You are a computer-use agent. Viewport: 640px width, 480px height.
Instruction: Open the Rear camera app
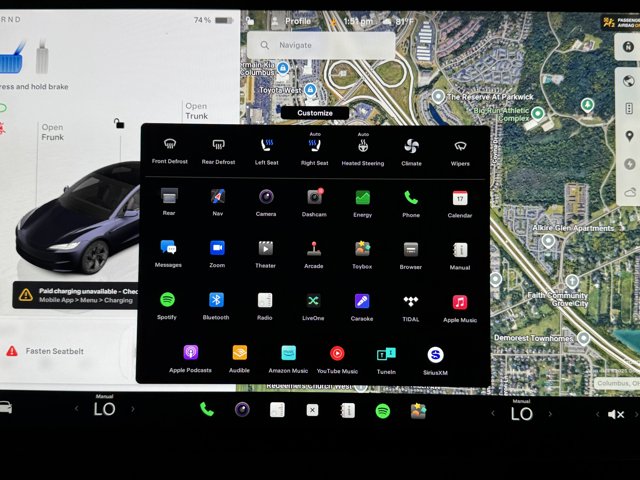pyautogui.click(x=169, y=202)
